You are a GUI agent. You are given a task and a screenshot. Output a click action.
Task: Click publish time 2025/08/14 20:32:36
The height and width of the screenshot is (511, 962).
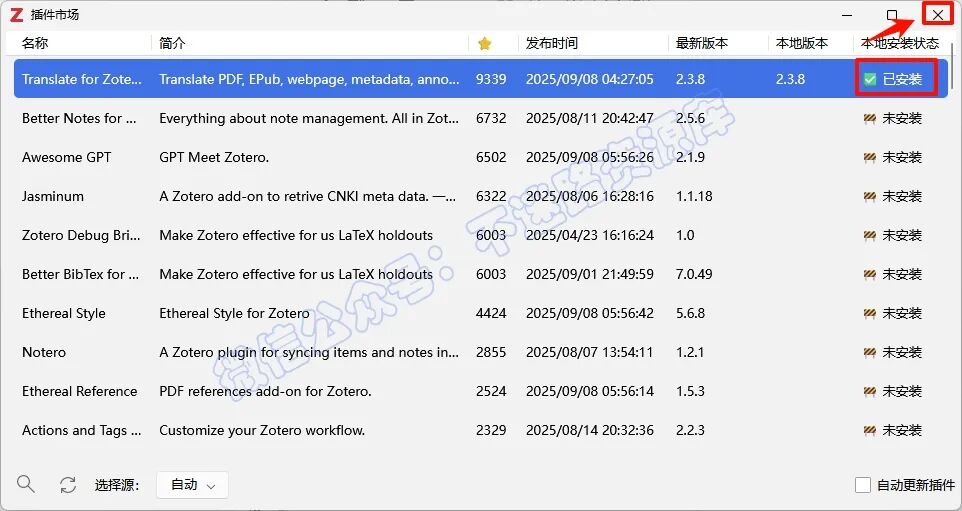(x=590, y=430)
